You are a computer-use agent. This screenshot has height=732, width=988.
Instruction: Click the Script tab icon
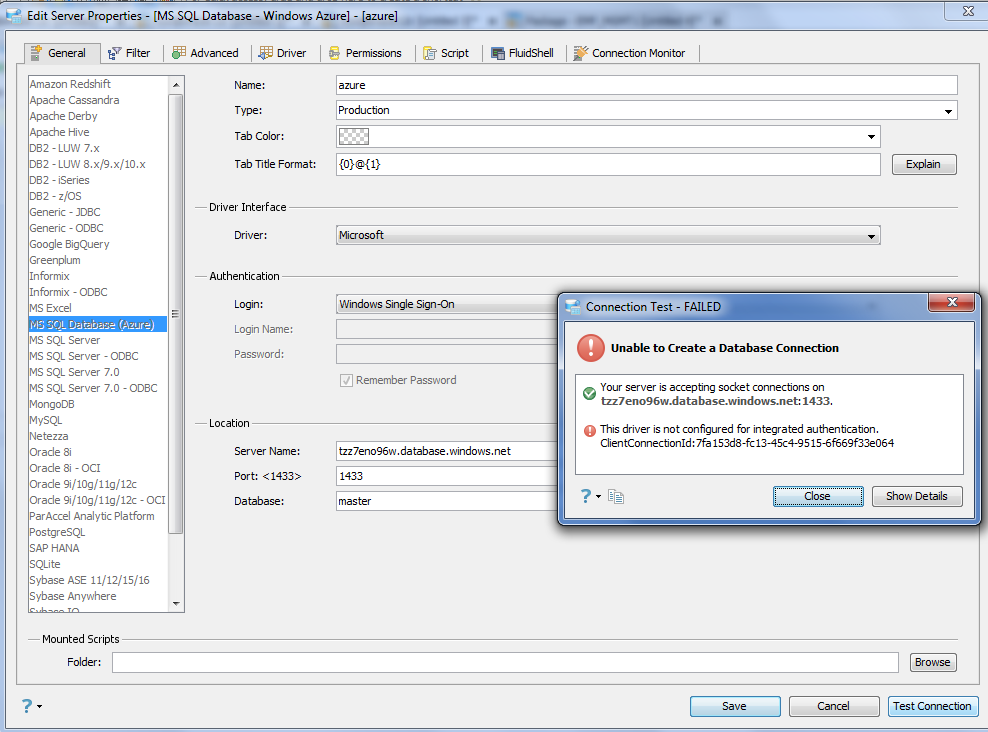coord(430,54)
